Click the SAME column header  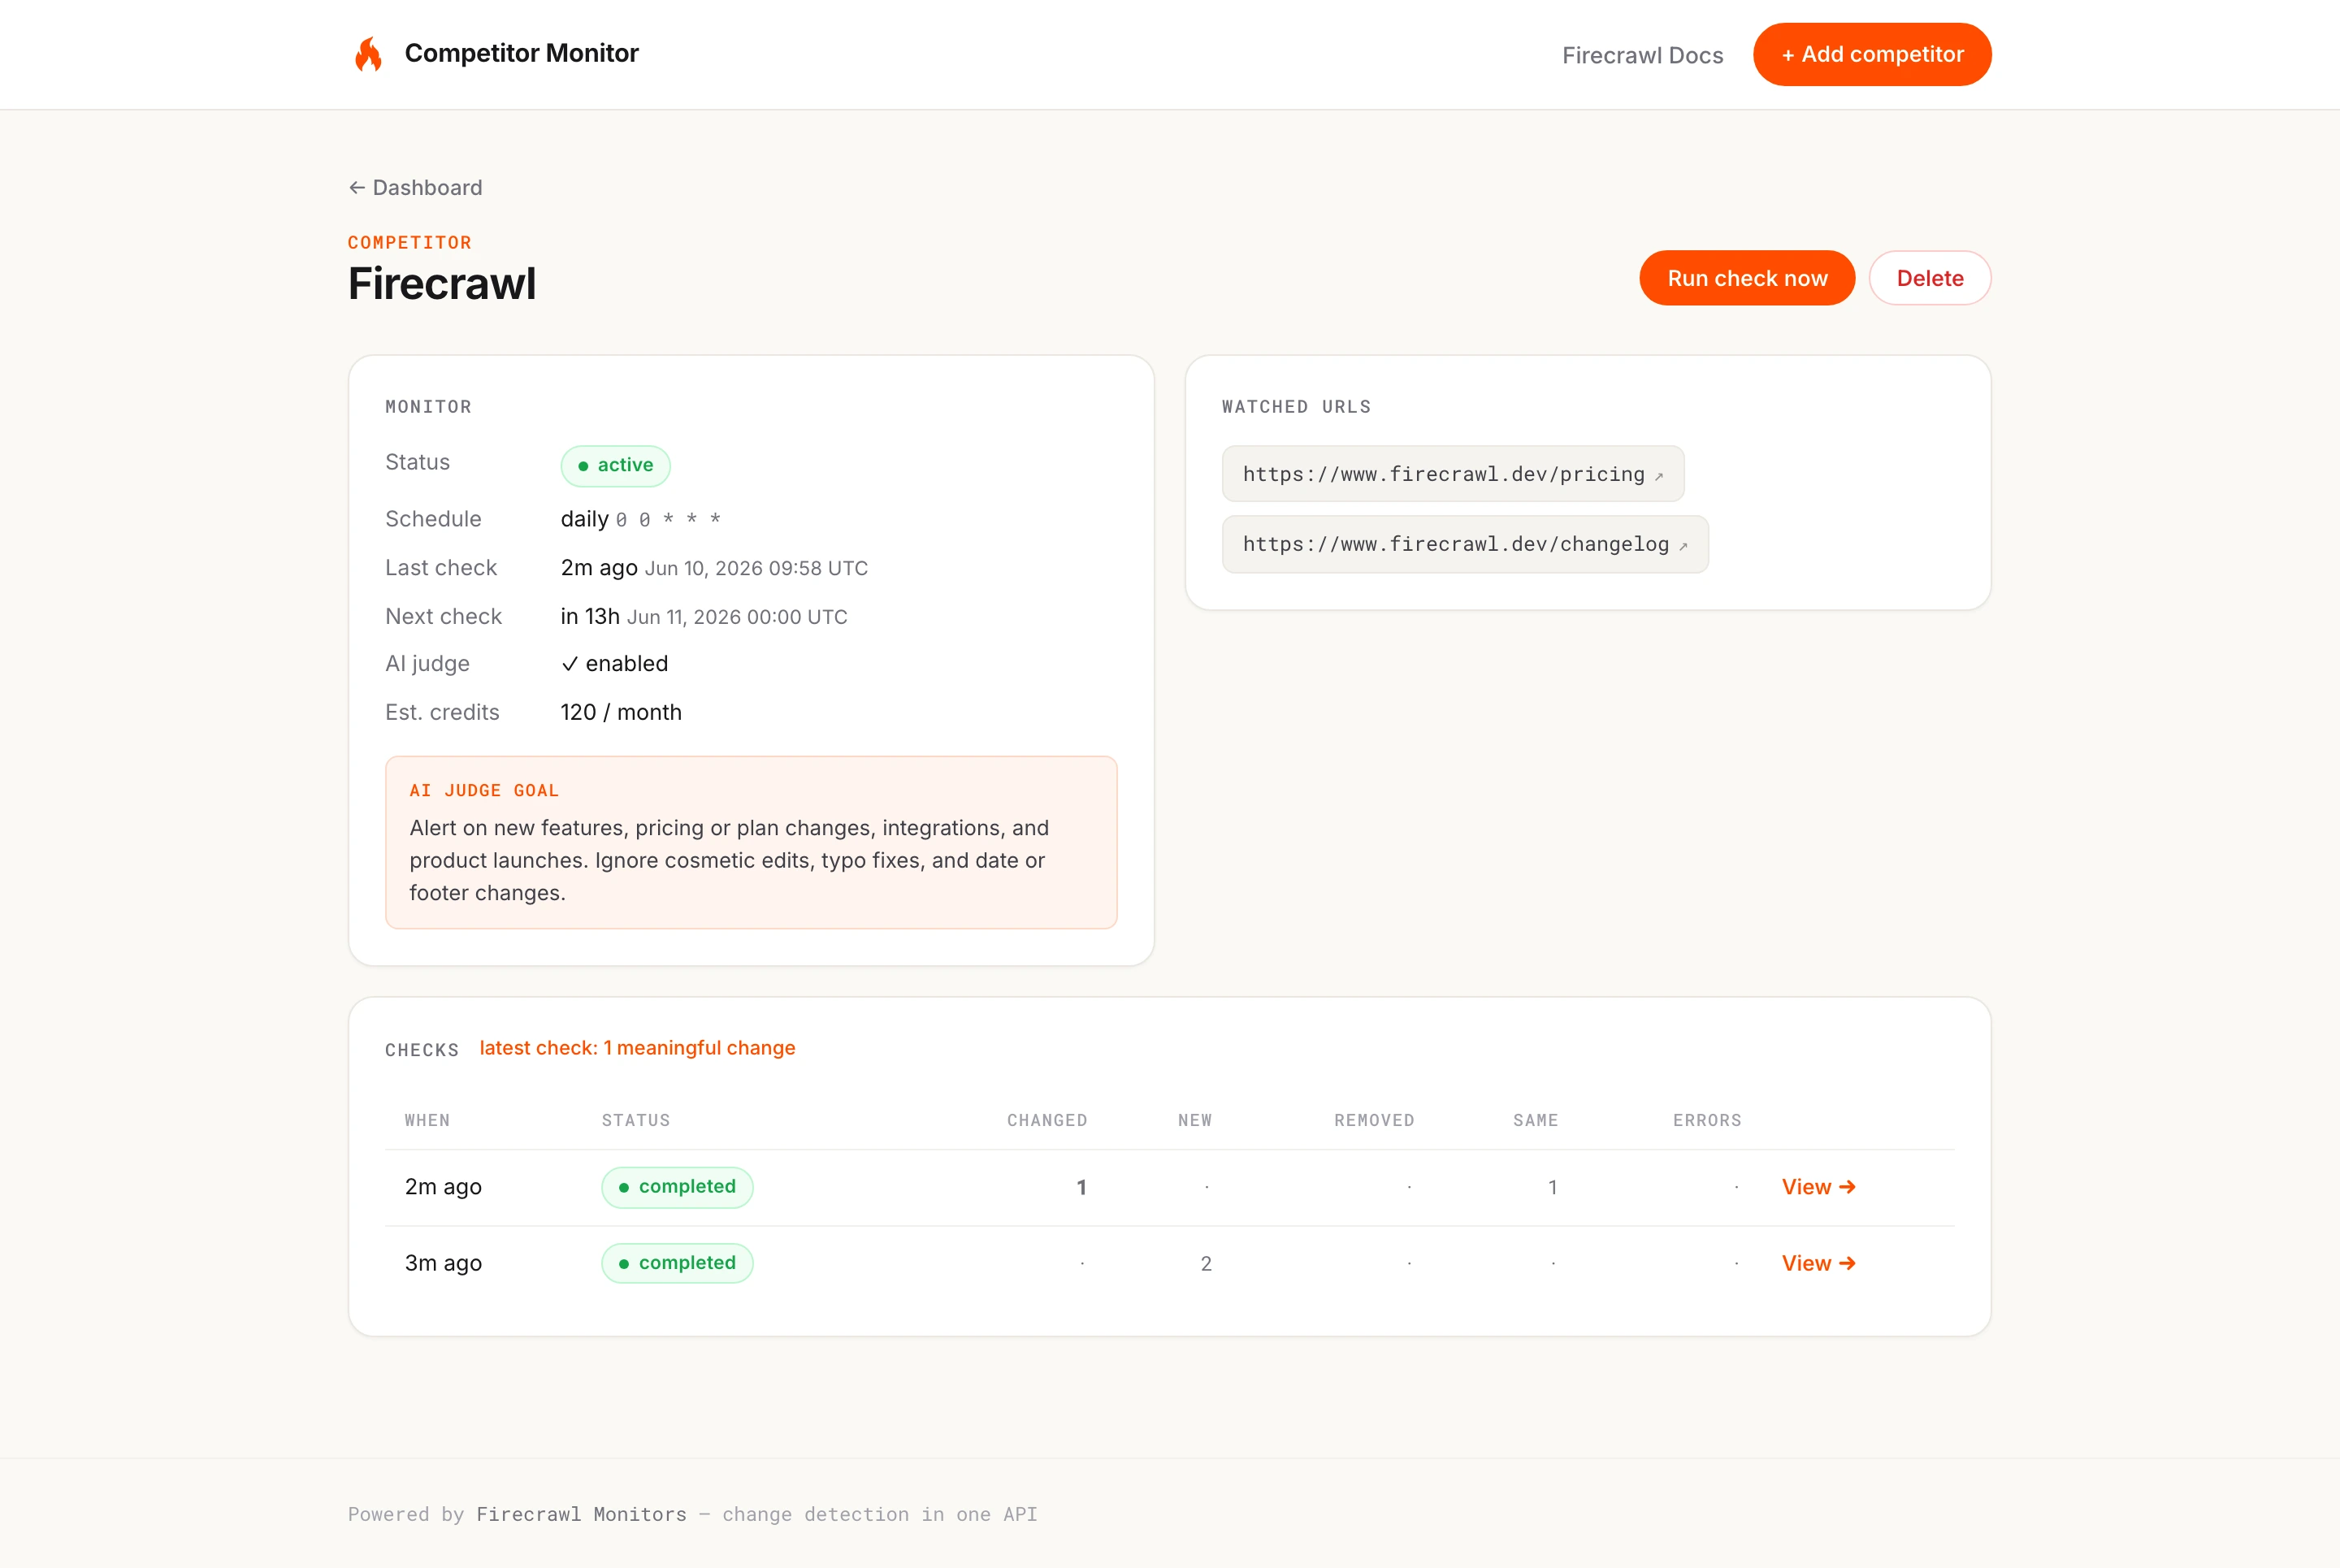tap(1535, 1120)
